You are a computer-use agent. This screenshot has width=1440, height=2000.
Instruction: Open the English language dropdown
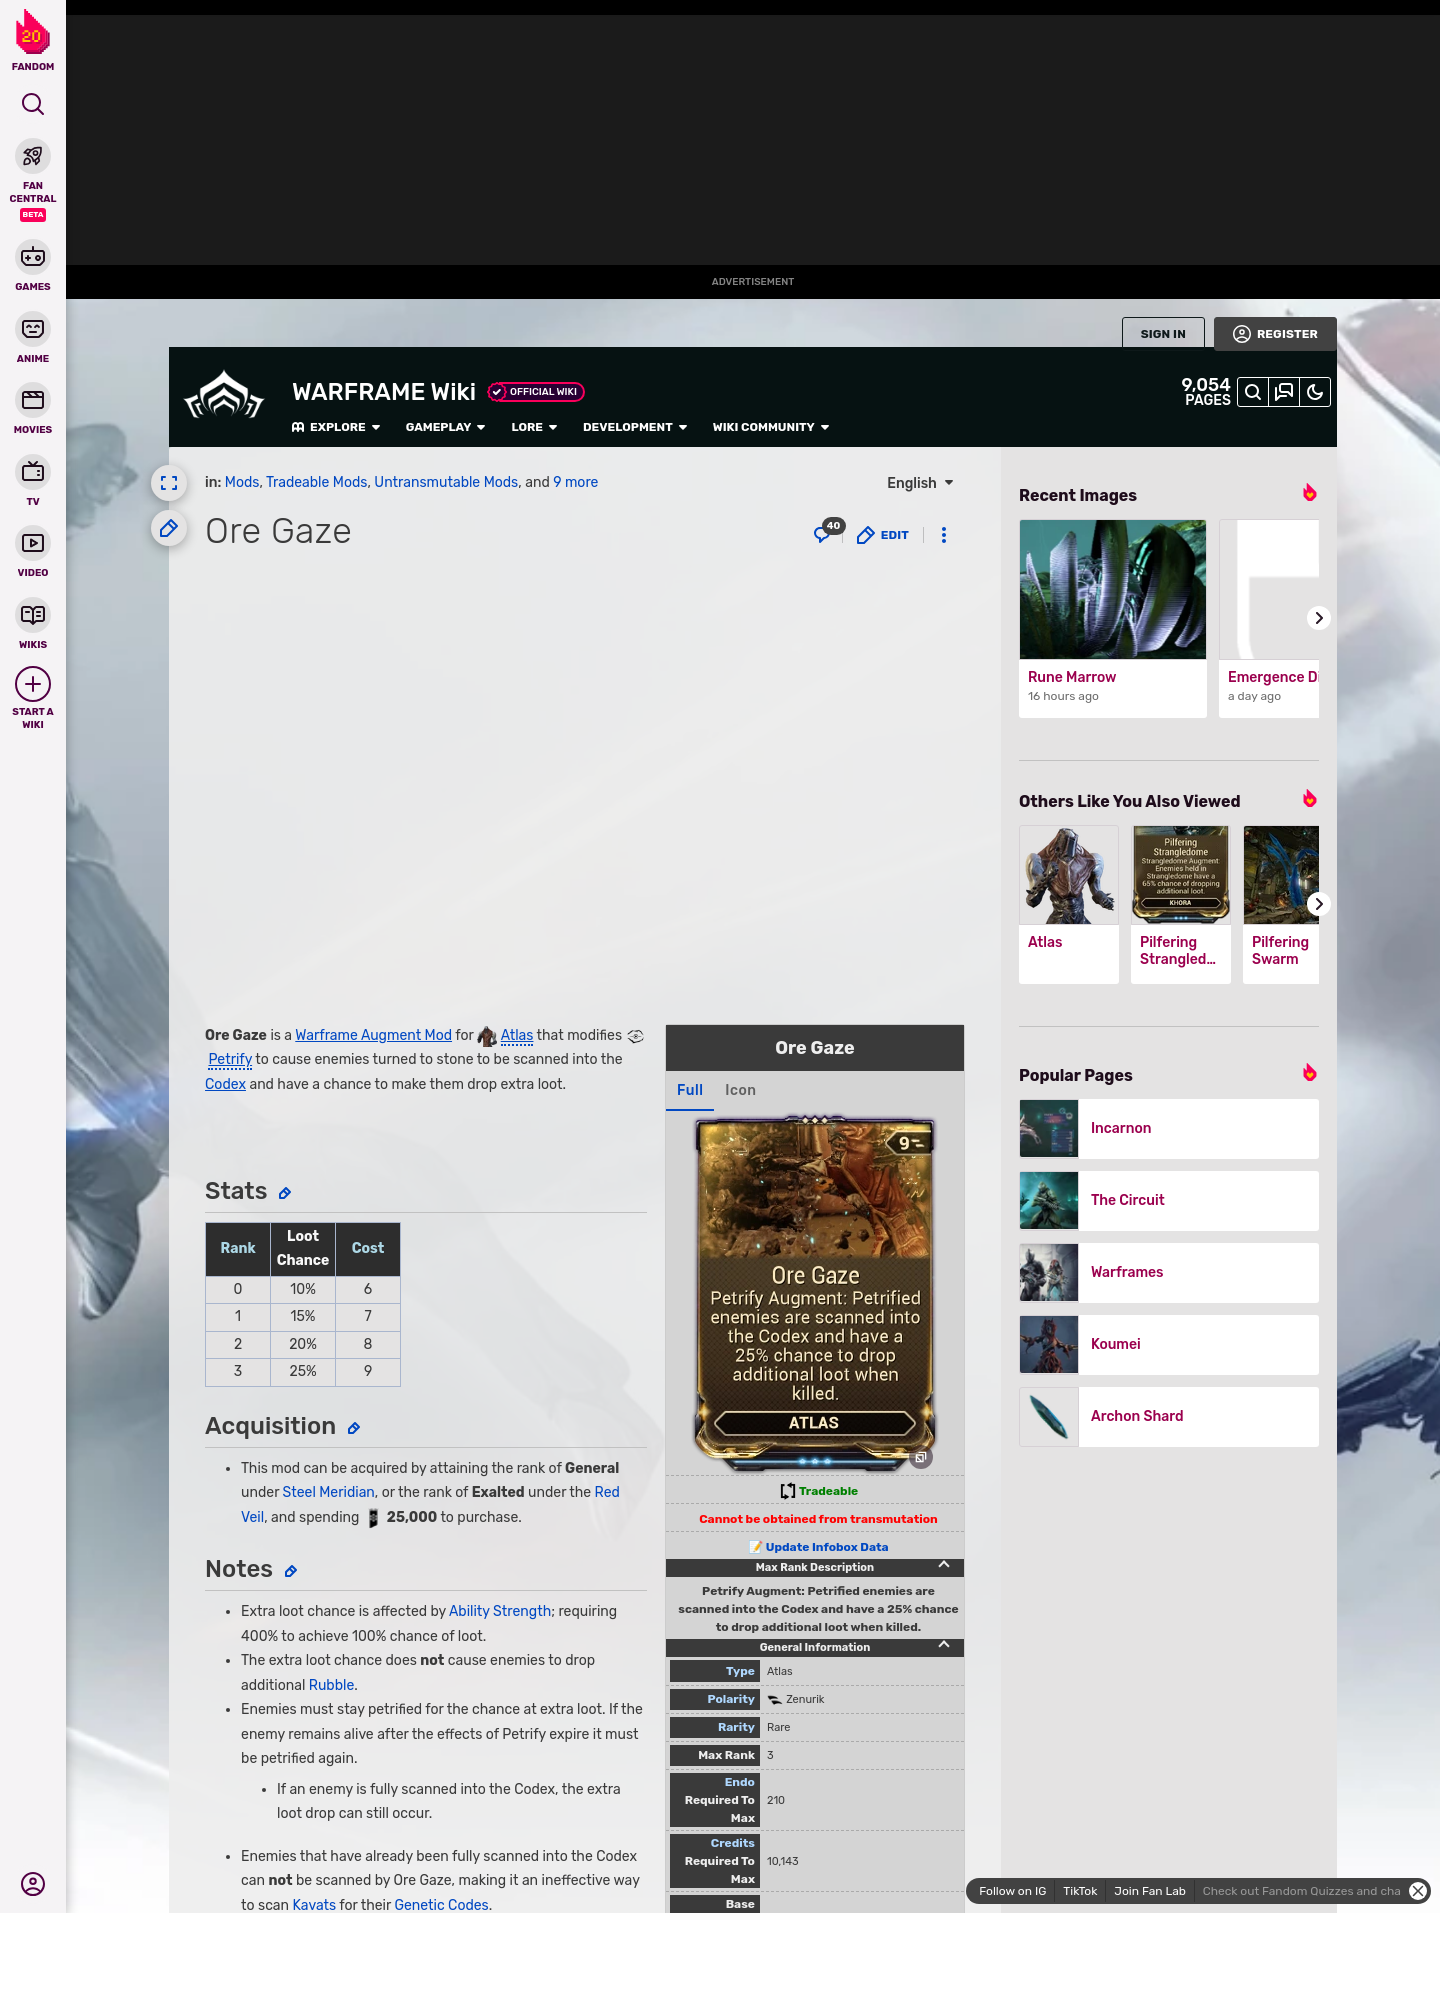tap(920, 483)
